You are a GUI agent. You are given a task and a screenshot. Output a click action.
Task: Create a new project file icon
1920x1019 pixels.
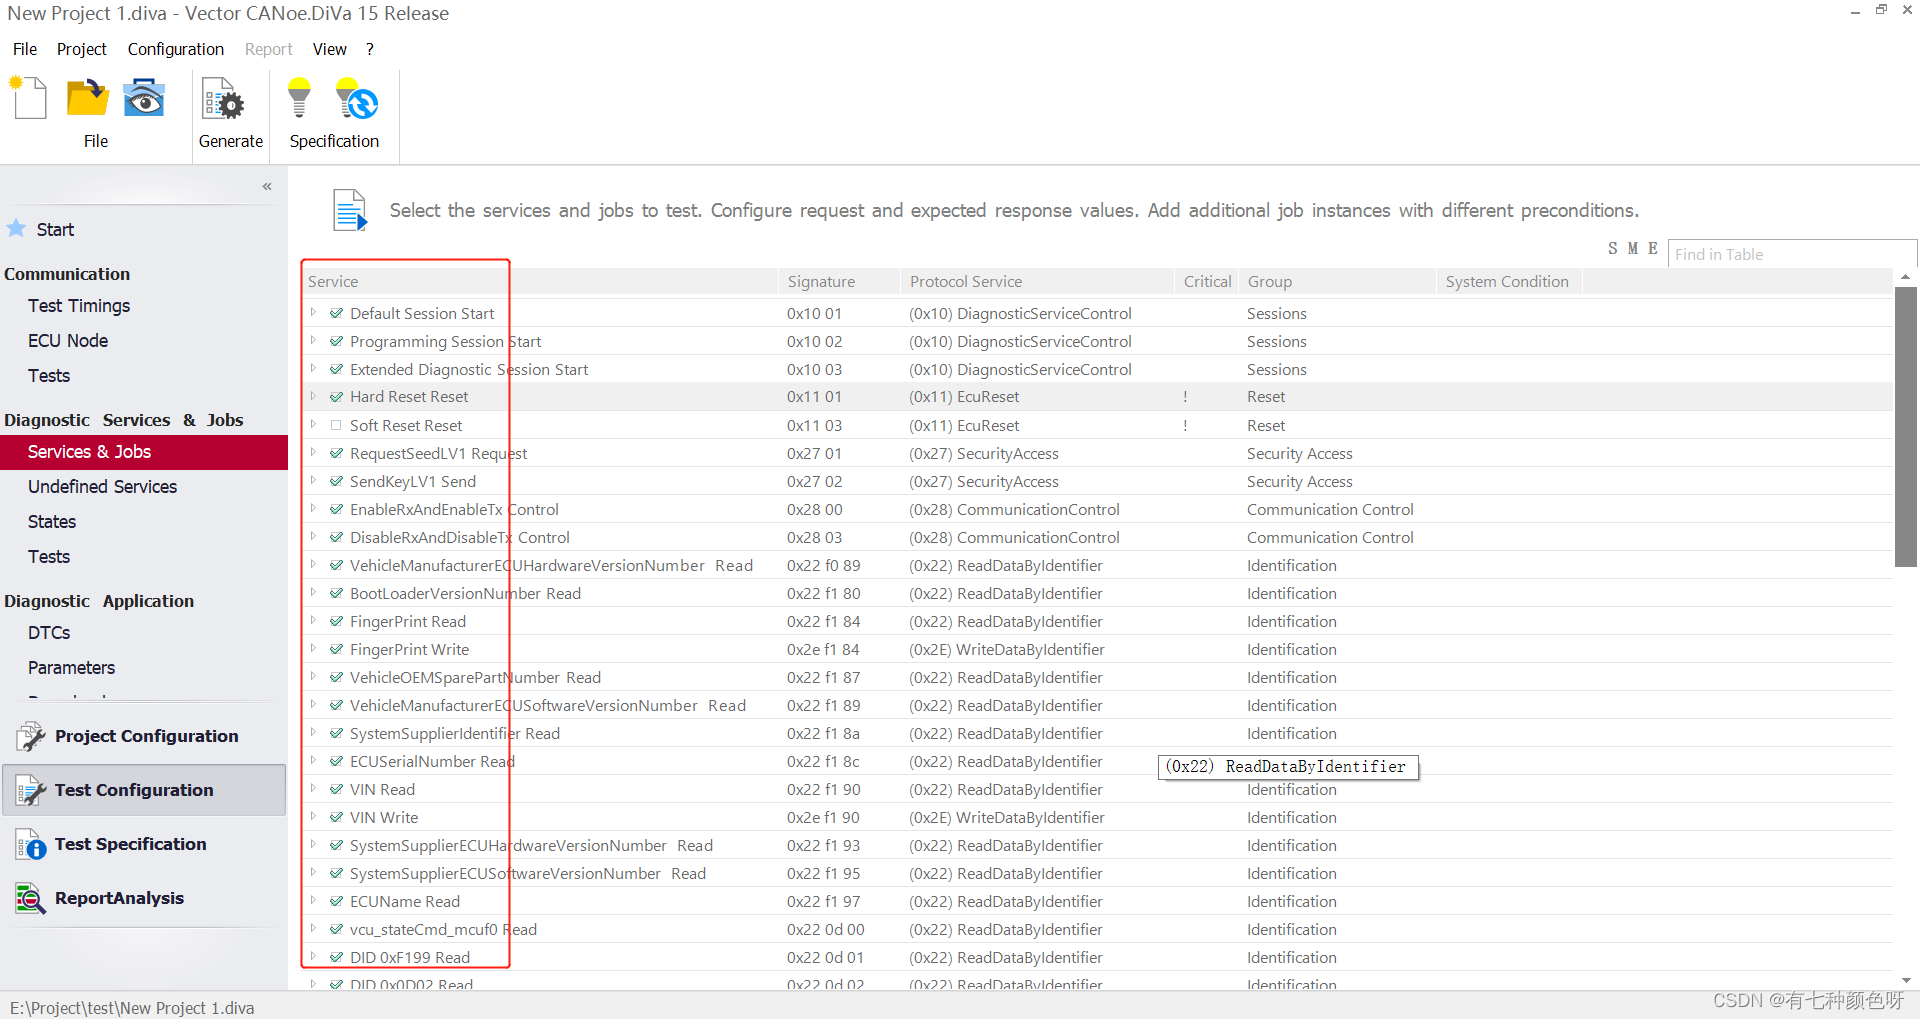coord(29,99)
